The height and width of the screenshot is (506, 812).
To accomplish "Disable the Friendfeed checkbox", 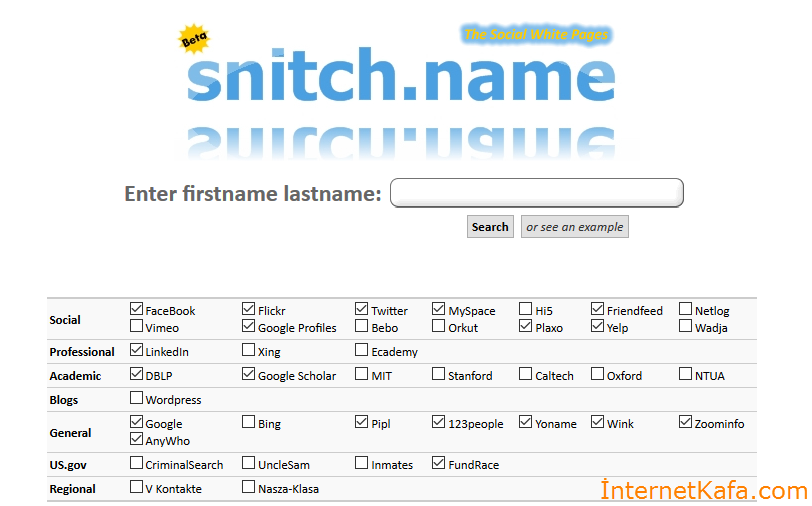I will (598, 309).
